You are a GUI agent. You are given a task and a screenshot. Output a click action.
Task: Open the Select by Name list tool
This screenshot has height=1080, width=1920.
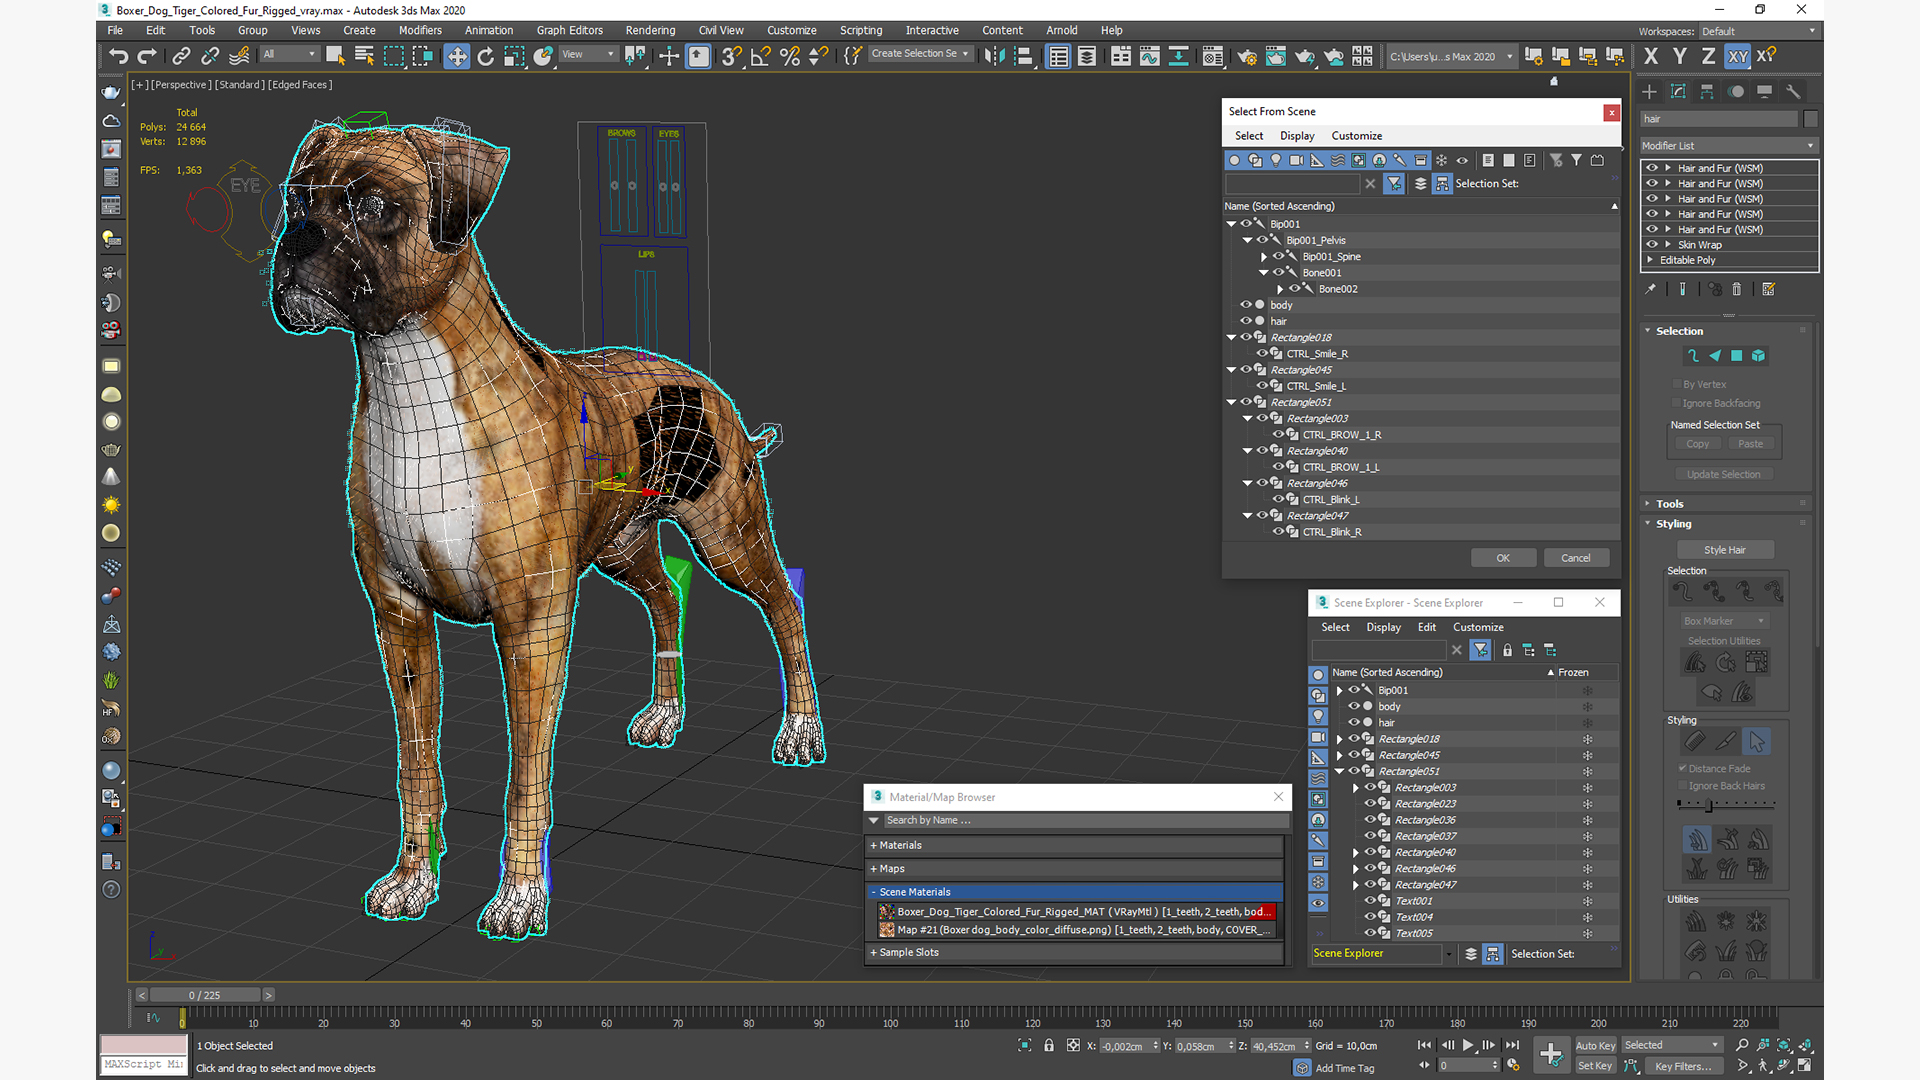click(x=364, y=56)
